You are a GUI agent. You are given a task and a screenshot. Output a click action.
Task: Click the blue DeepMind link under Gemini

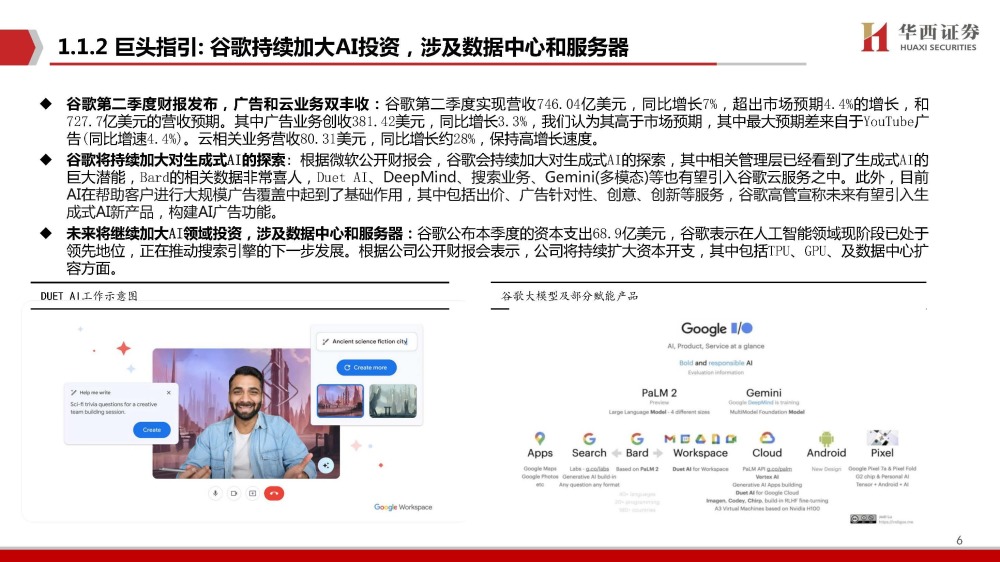pos(760,403)
